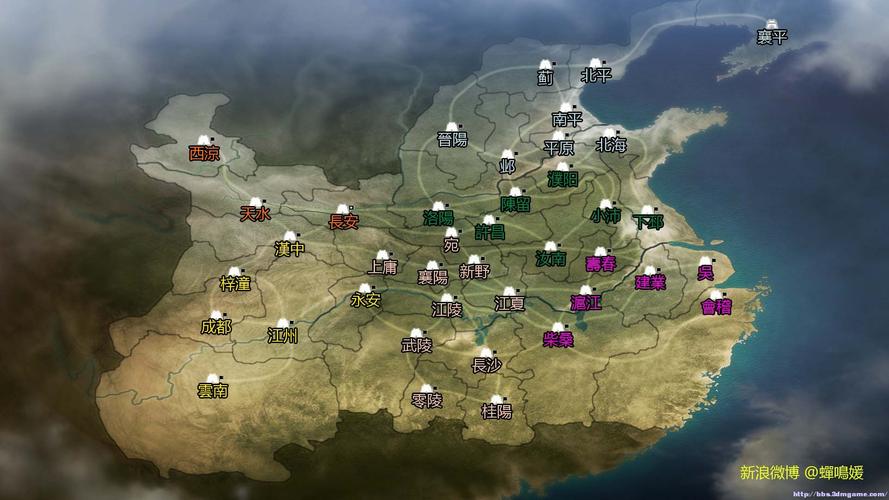889x500 pixels.
Task: Select the 新野 label
Action: (x=475, y=272)
